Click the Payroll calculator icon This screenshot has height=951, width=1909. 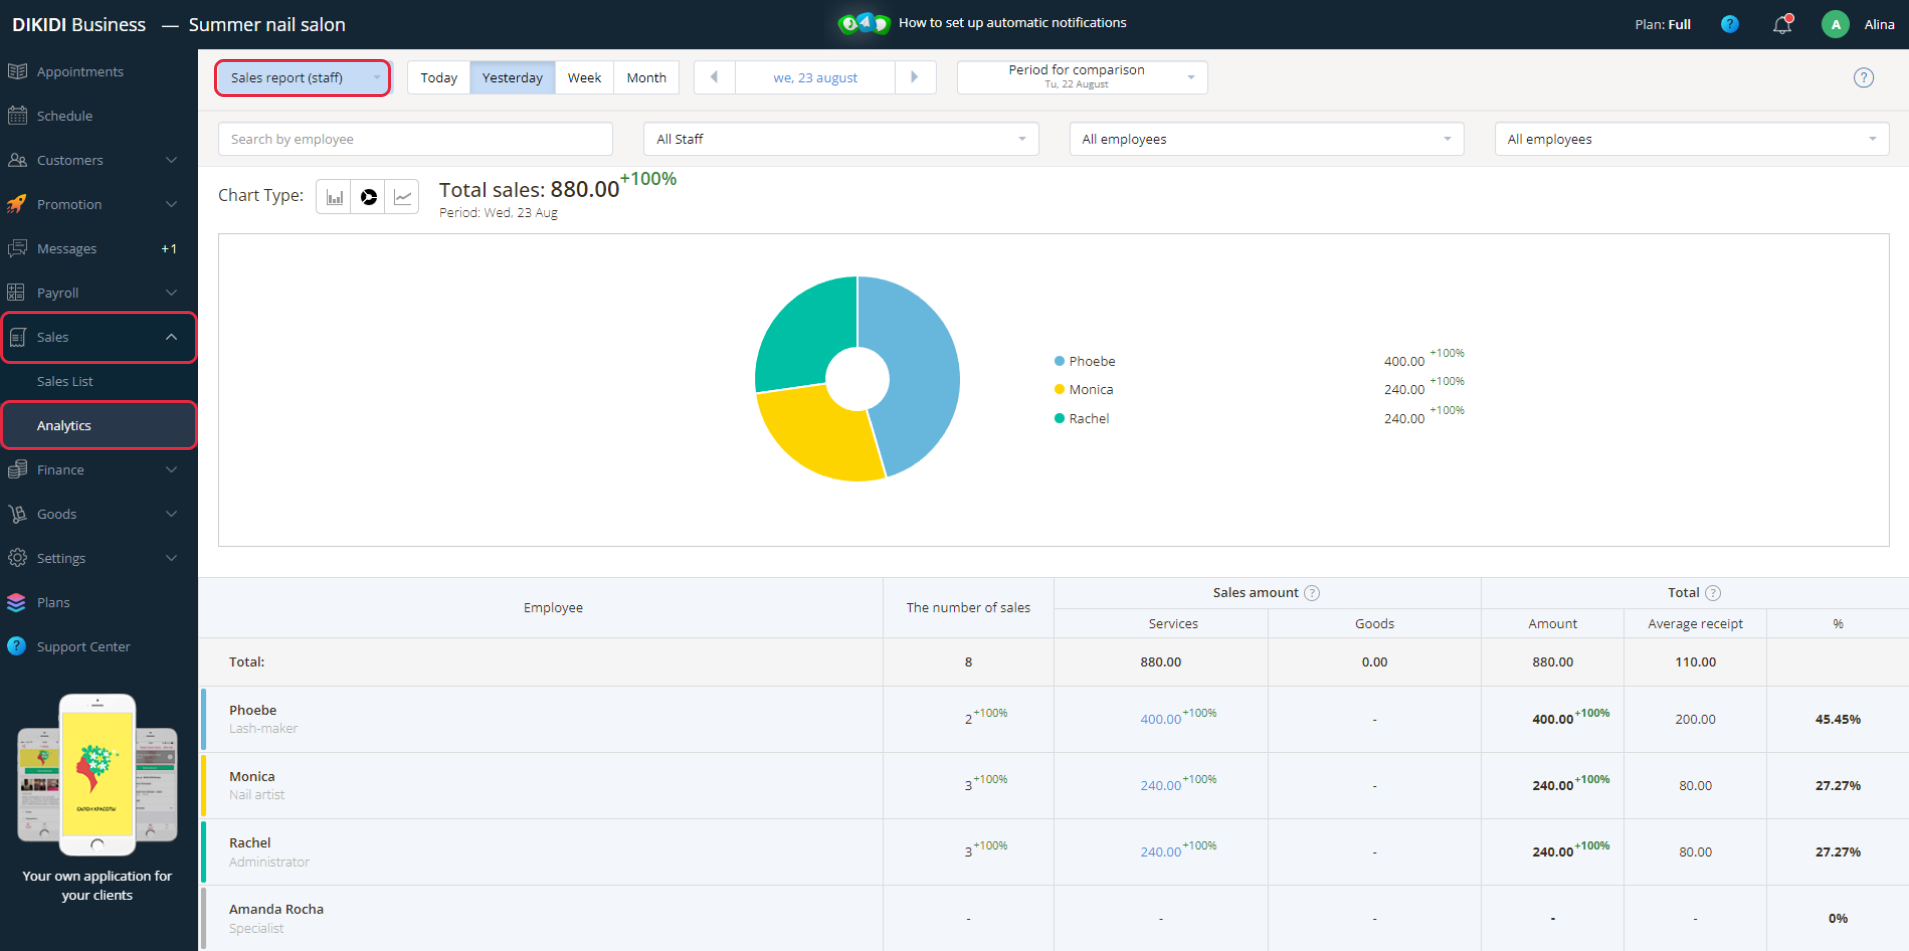[x=17, y=293]
